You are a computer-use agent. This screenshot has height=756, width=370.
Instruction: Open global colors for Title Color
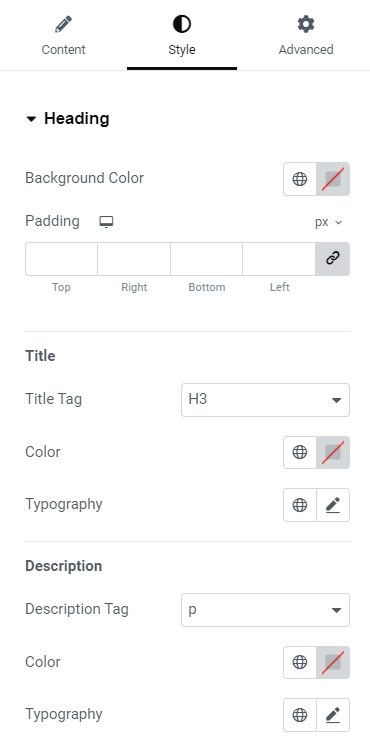click(300, 452)
